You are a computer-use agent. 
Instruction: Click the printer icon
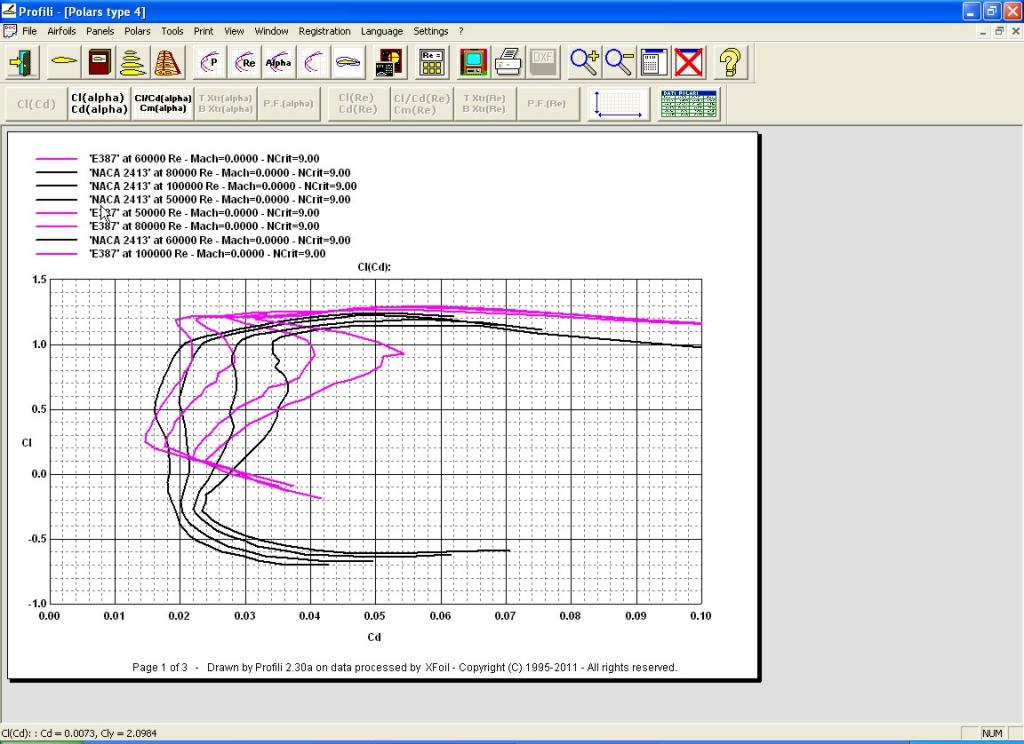click(508, 63)
